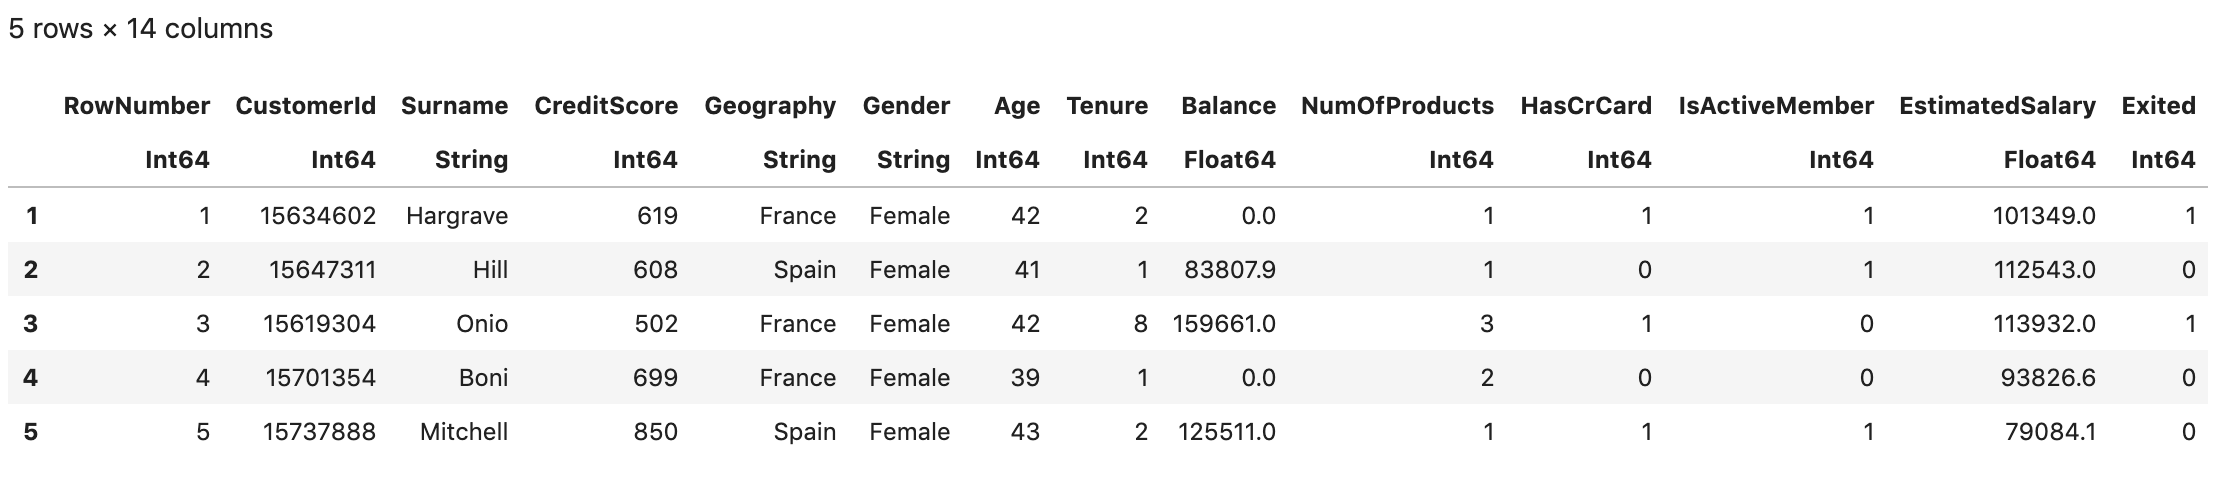The width and height of the screenshot is (2214, 494).
Task: Click the 850 credit score cell
Action: (x=655, y=432)
